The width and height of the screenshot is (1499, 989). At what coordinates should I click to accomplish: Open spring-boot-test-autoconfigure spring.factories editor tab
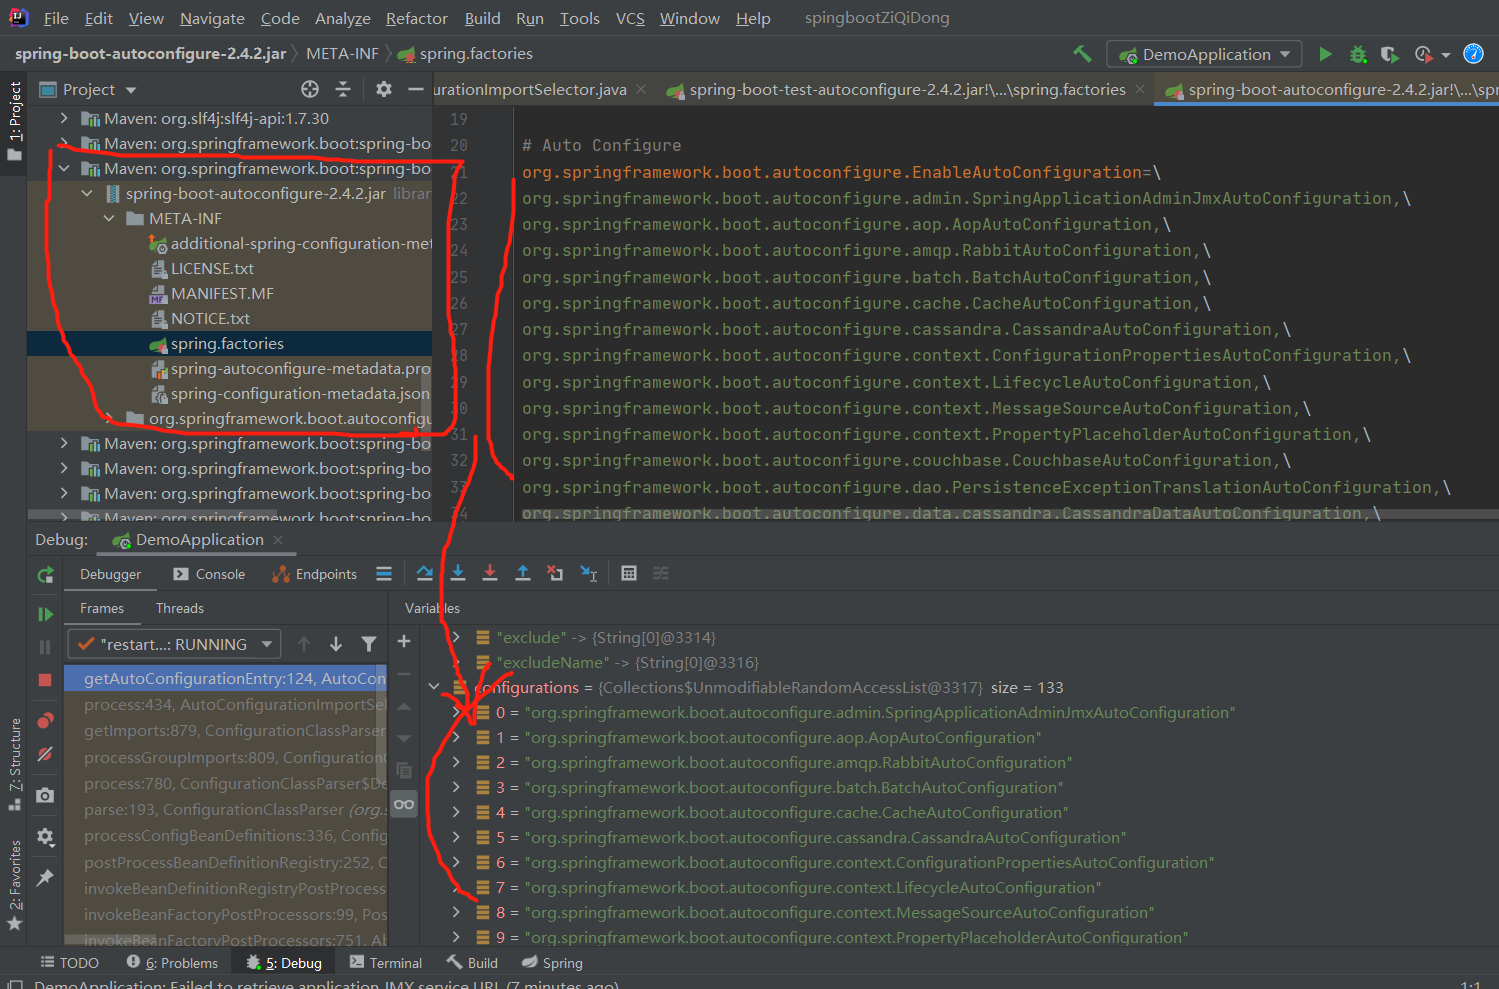click(x=907, y=89)
